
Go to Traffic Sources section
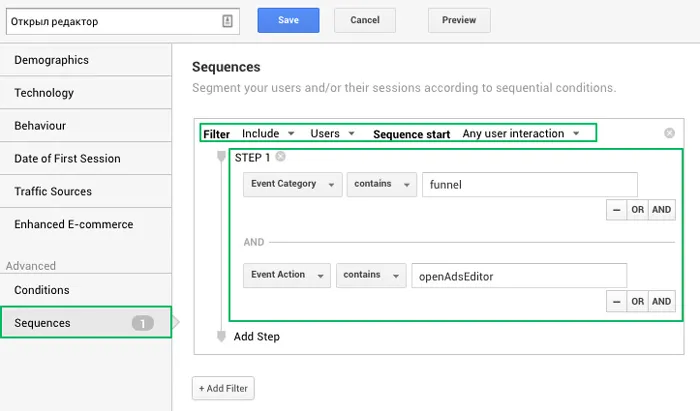(x=86, y=191)
